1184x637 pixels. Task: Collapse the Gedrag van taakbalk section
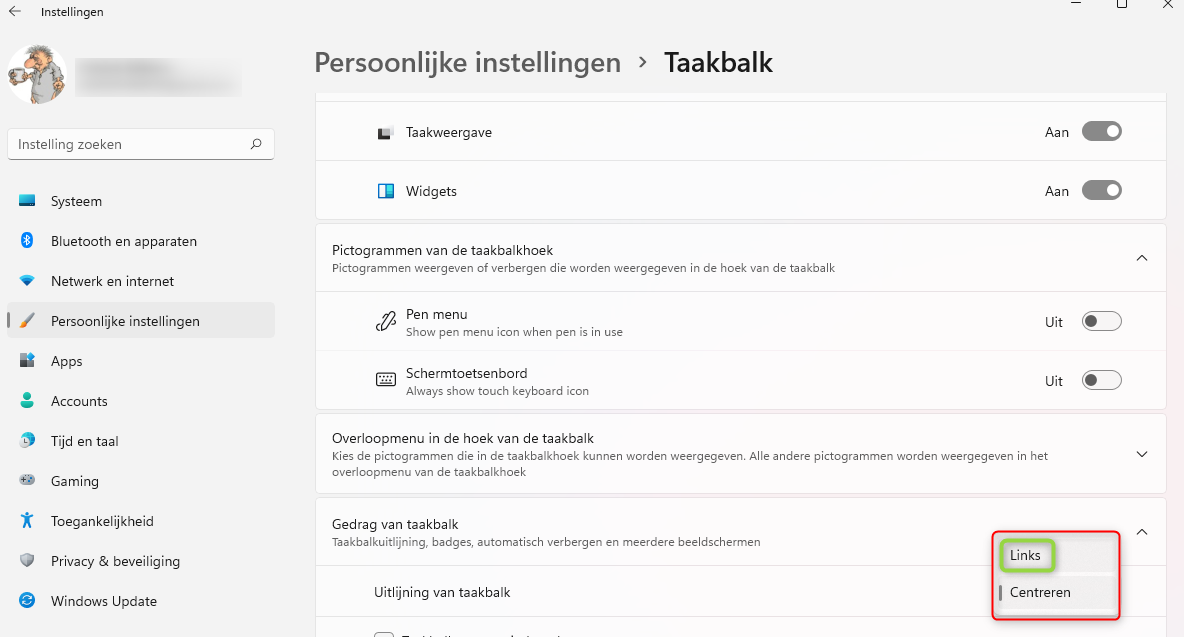tap(1142, 532)
